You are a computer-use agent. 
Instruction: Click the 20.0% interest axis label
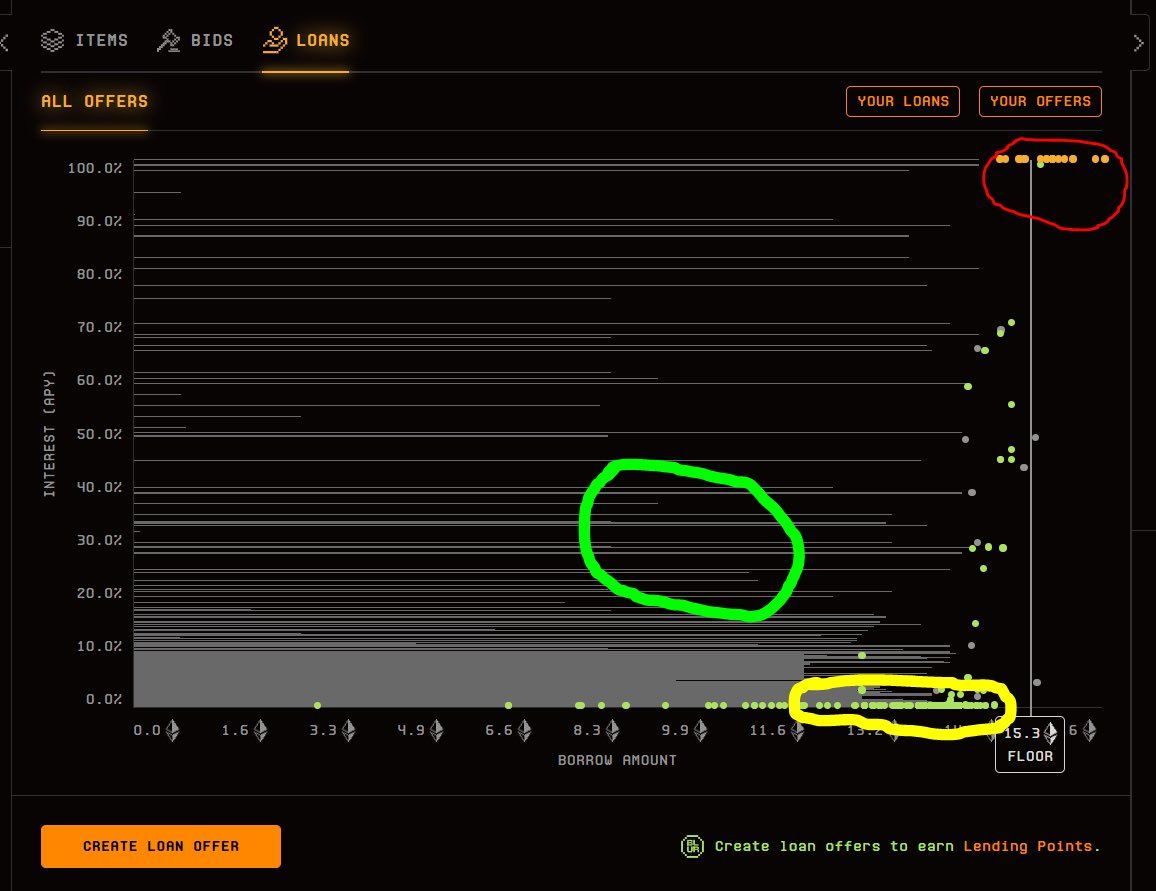point(99,593)
